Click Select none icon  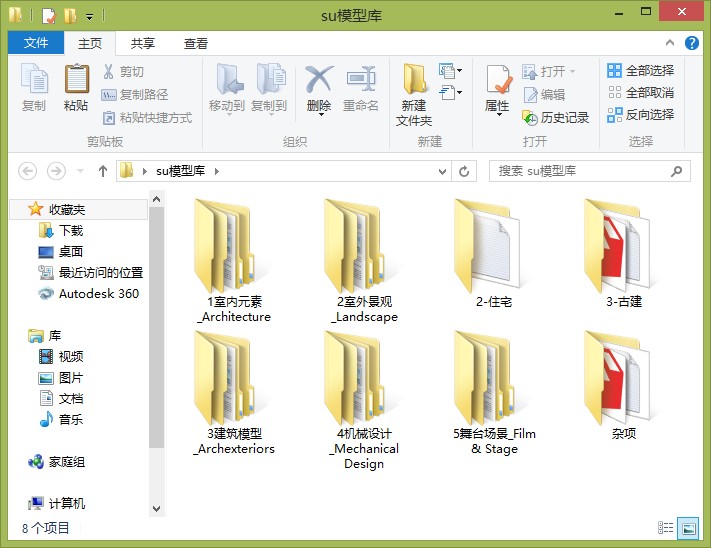[x=614, y=92]
